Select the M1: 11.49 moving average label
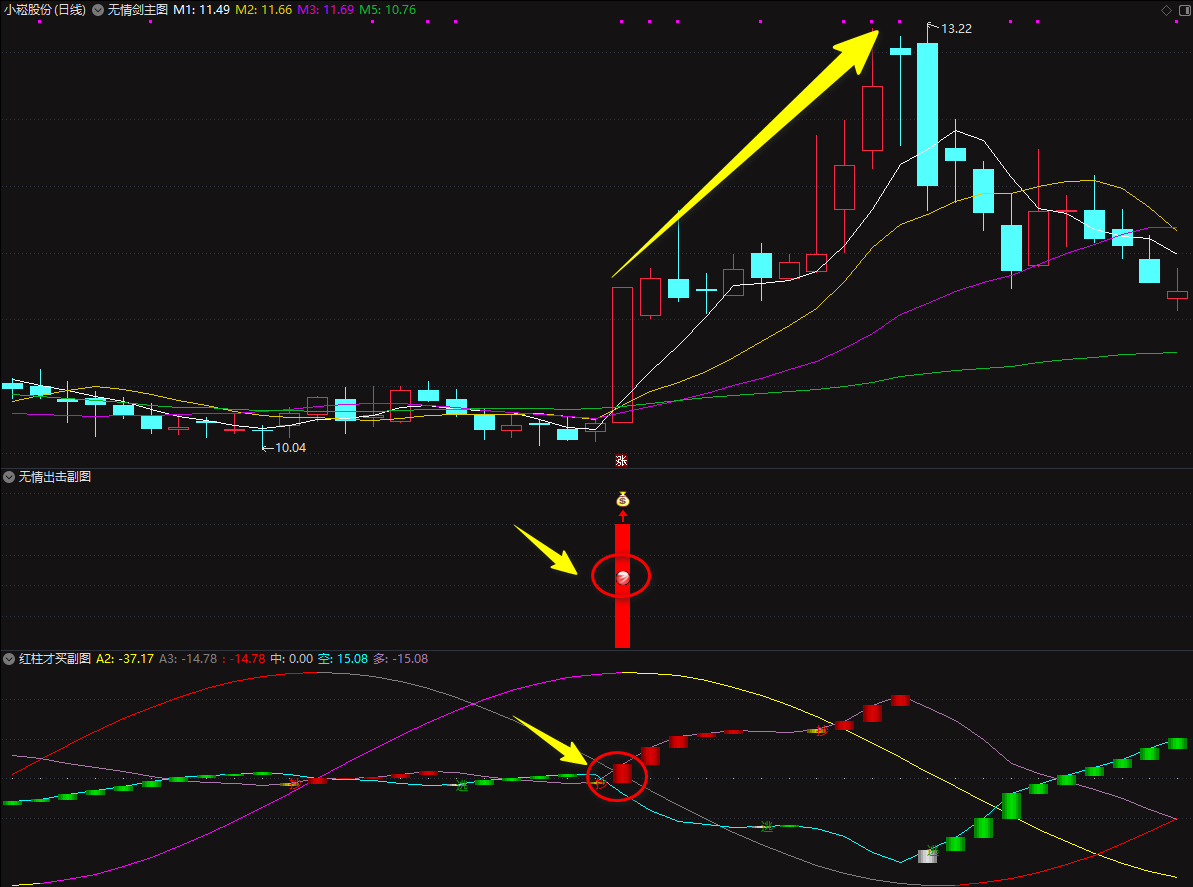1193x887 pixels. pyautogui.click(x=202, y=10)
